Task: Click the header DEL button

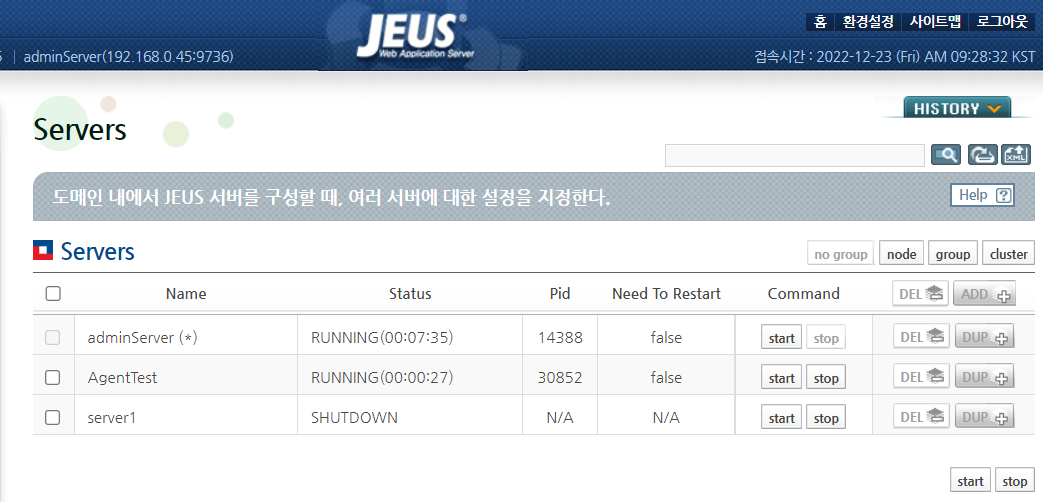Action: coord(921,294)
